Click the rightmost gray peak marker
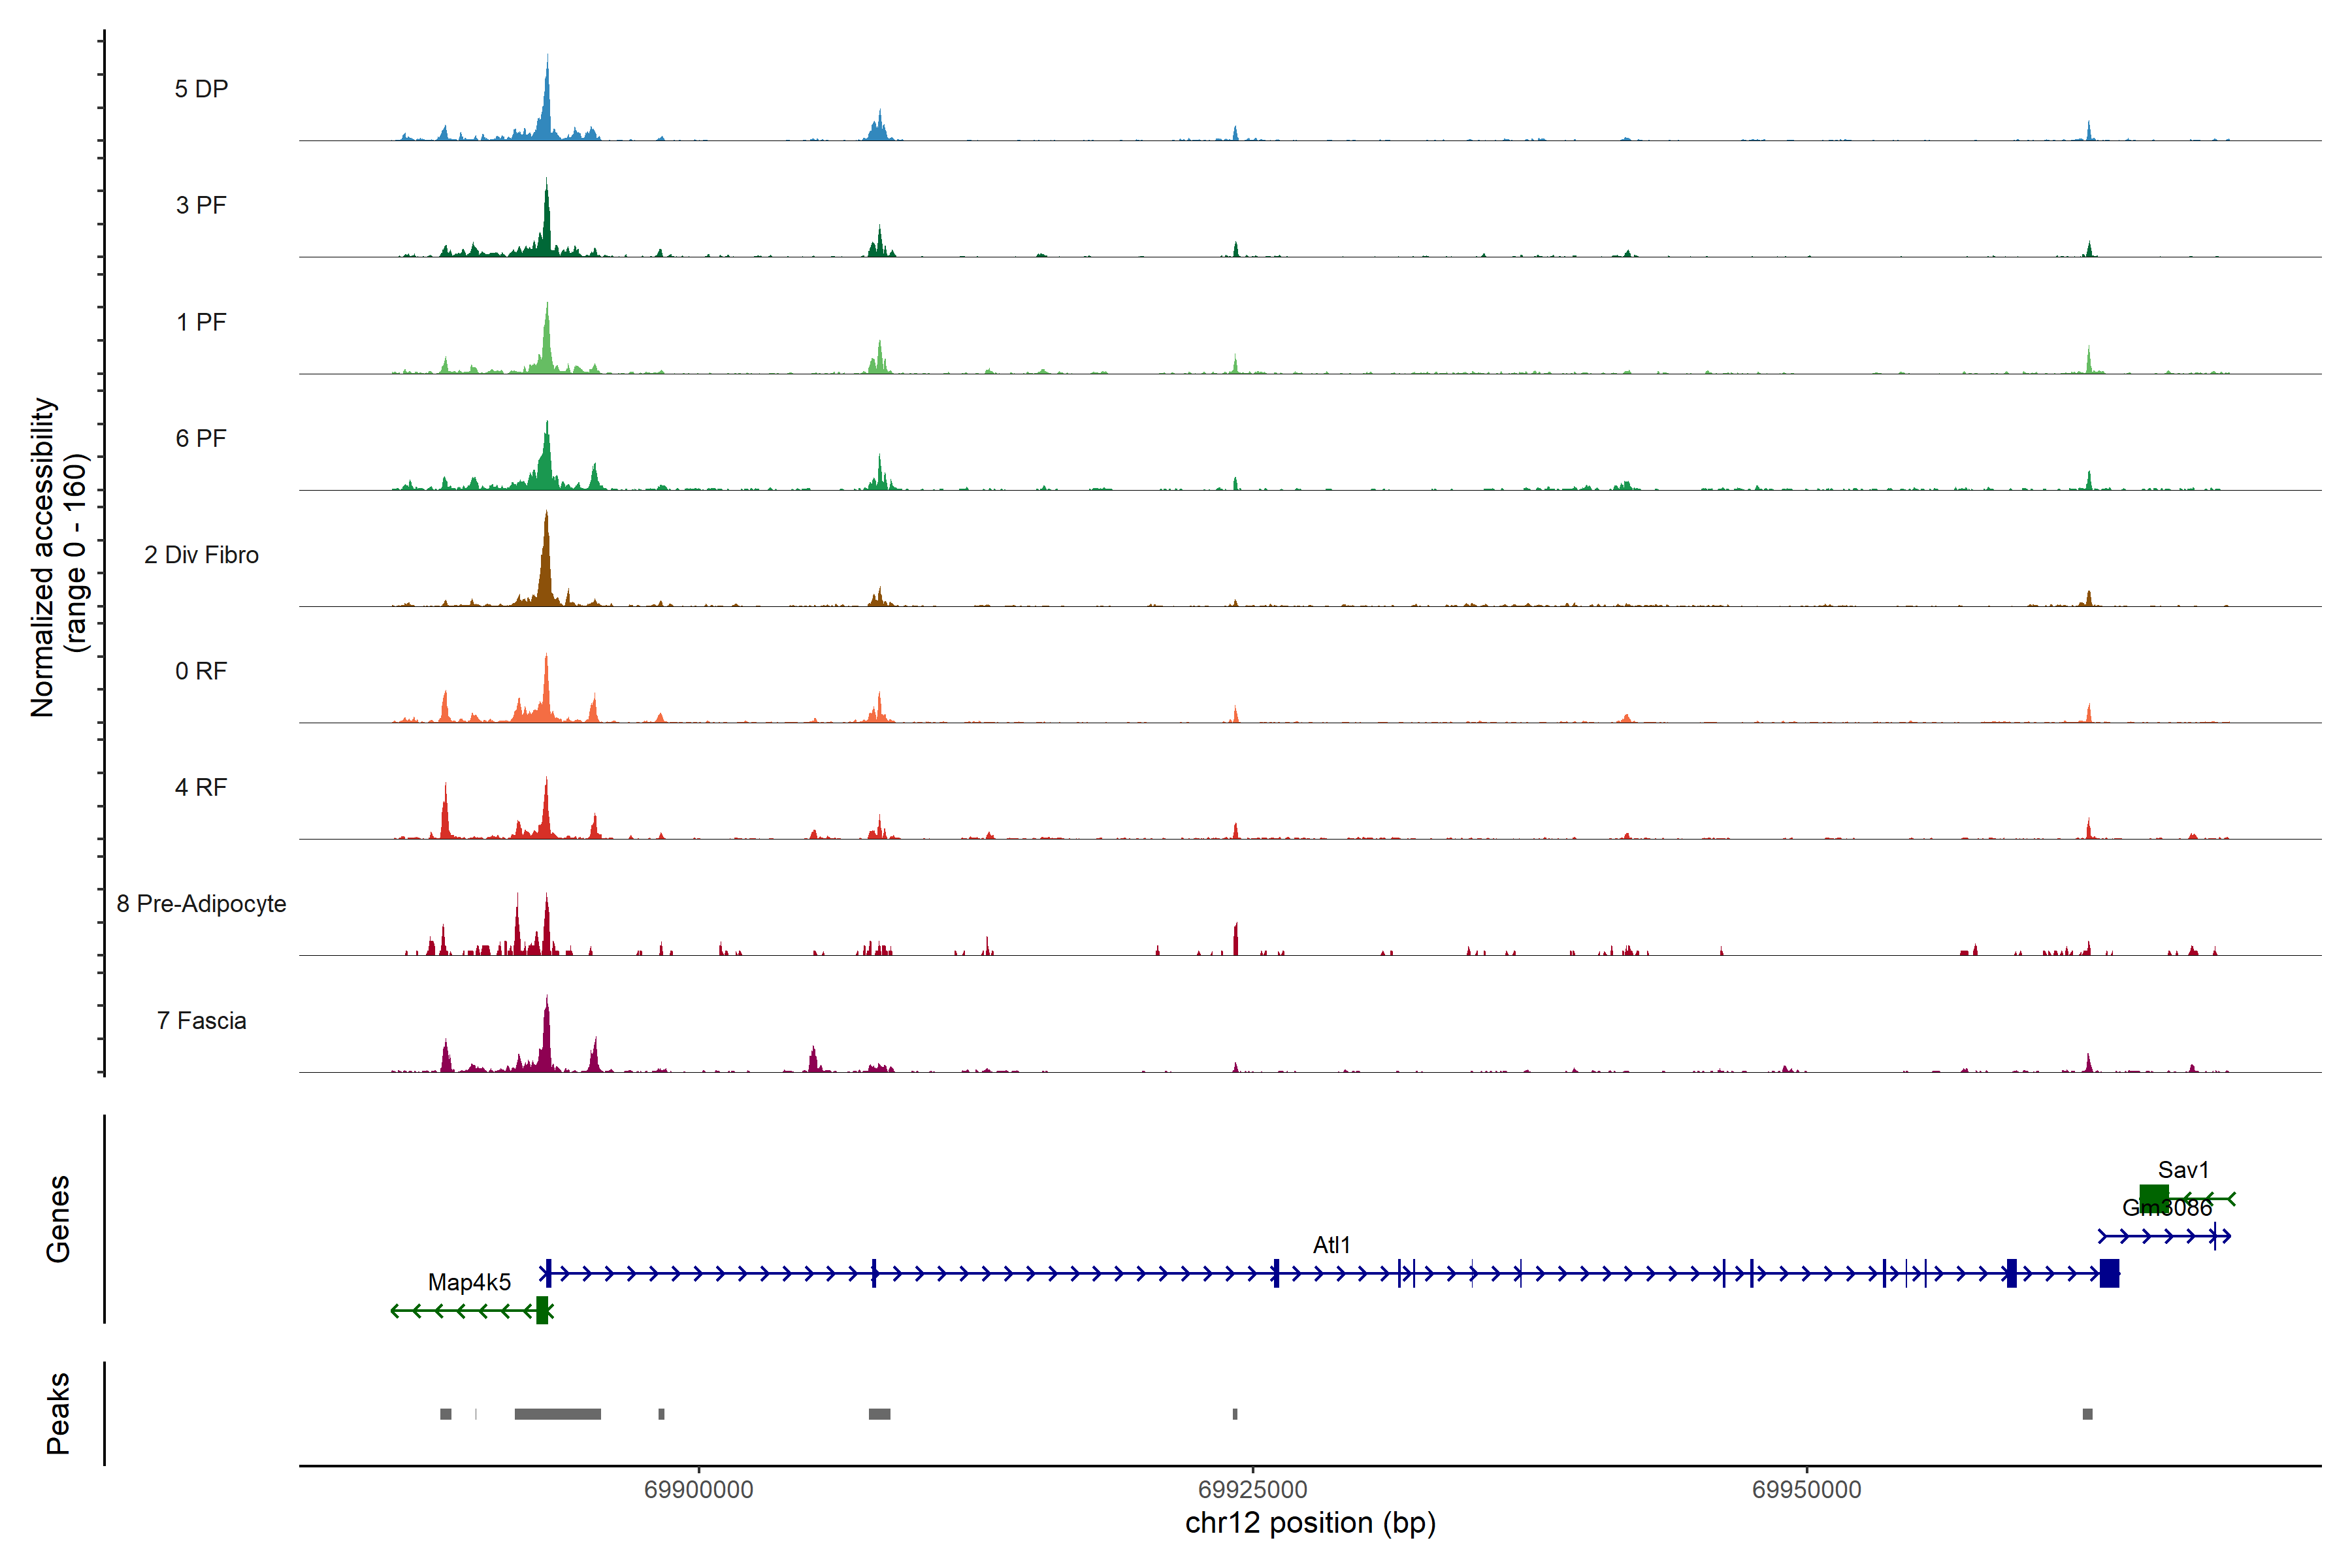This screenshot has height=1568, width=2352. (2087, 1414)
